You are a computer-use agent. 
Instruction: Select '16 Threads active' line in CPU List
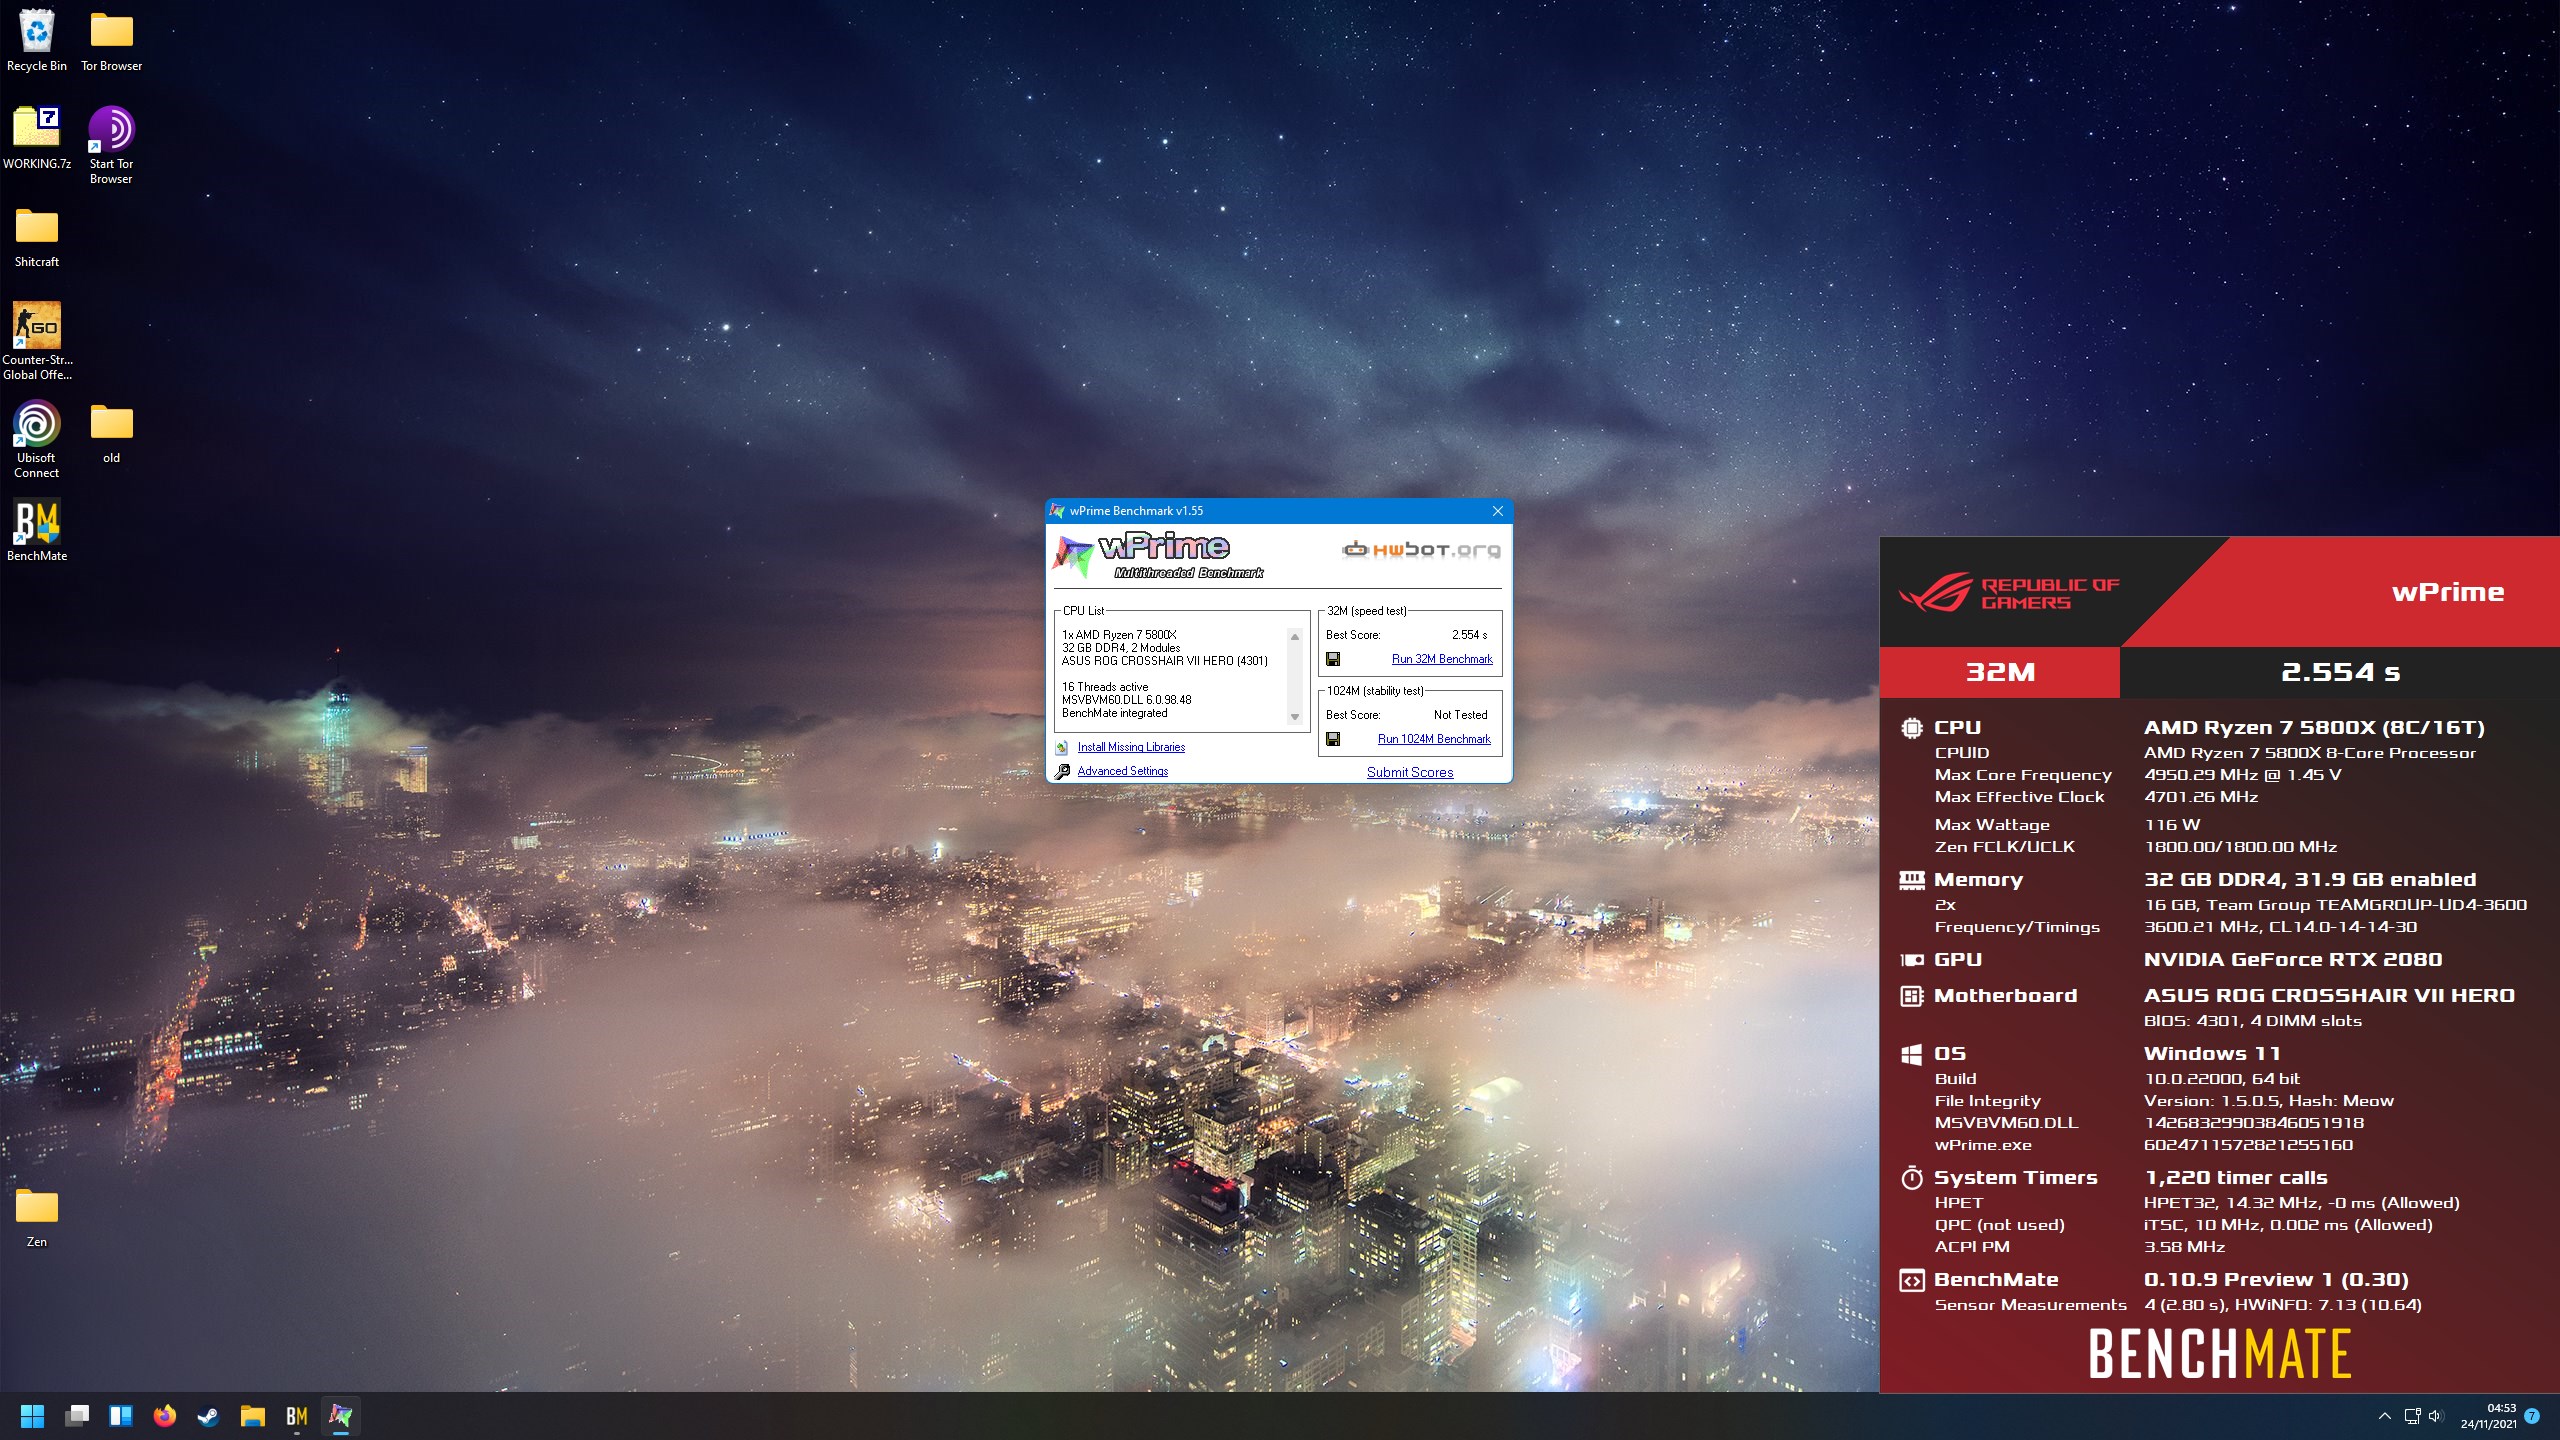pyautogui.click(x=1105, y=687)
